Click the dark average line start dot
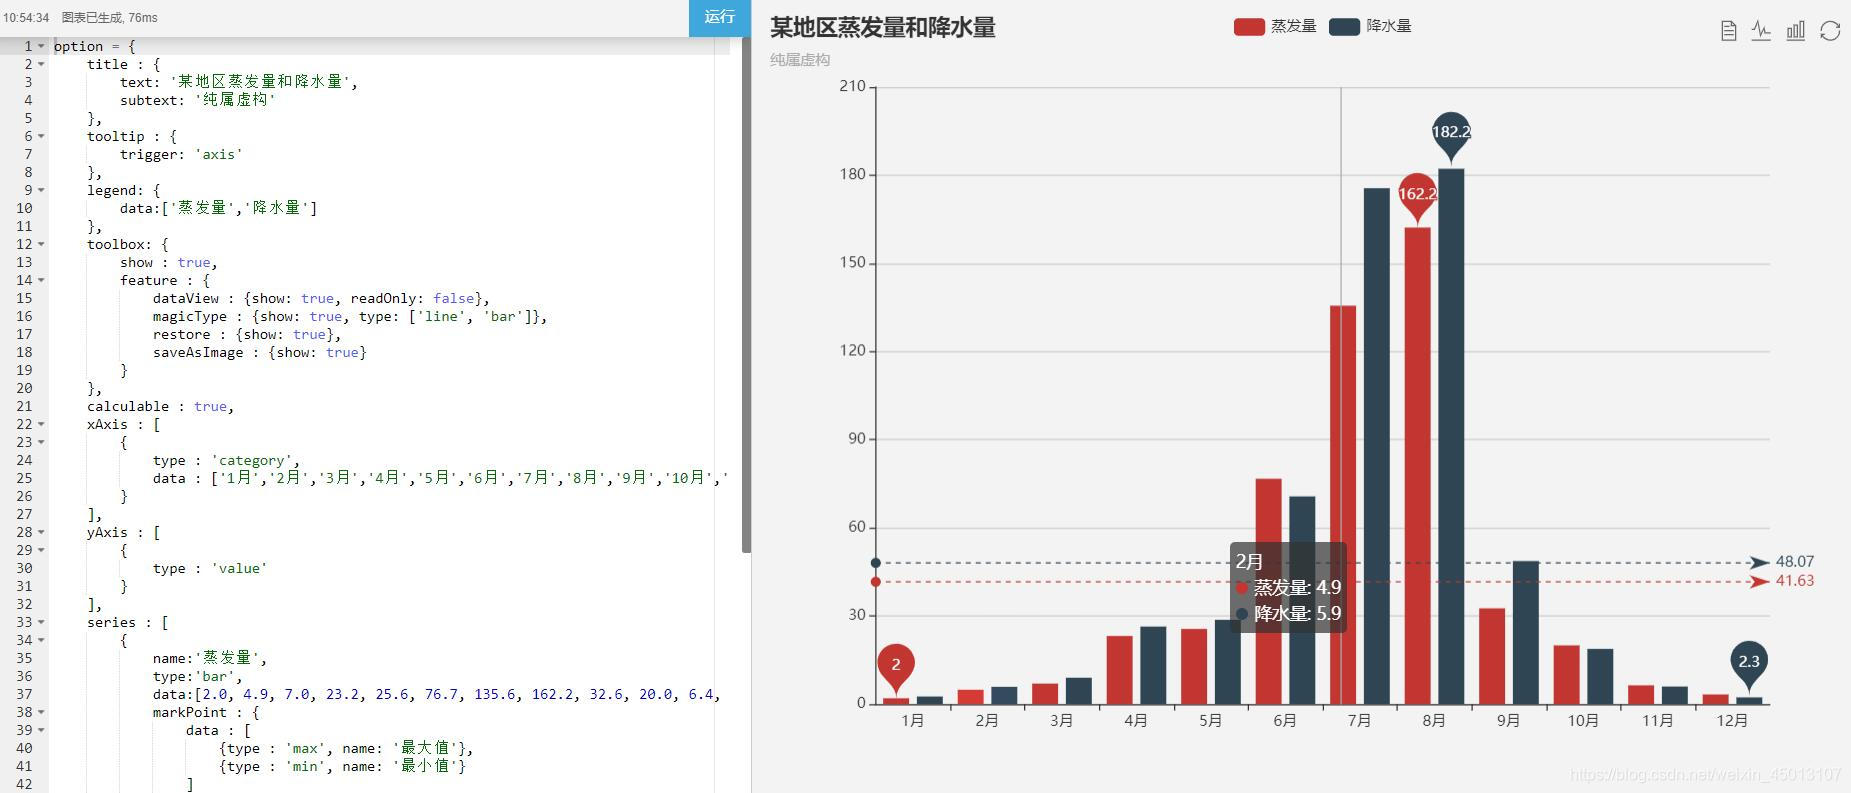The width and height of the screenshot is (1851, 793). click(876, 563)
